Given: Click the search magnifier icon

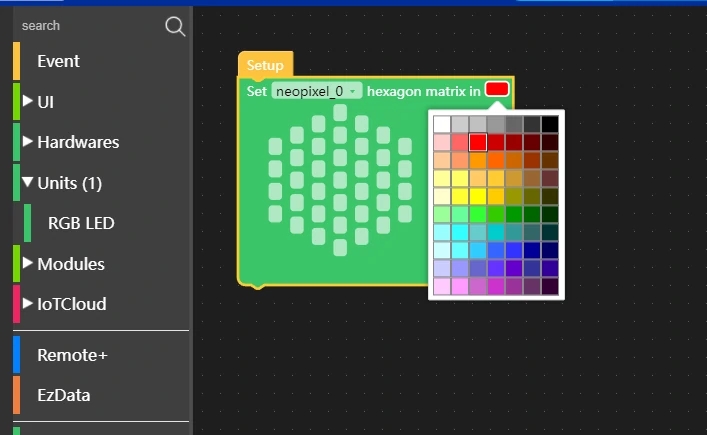Looking at the screenshot, I should click(x=175, y=26).
